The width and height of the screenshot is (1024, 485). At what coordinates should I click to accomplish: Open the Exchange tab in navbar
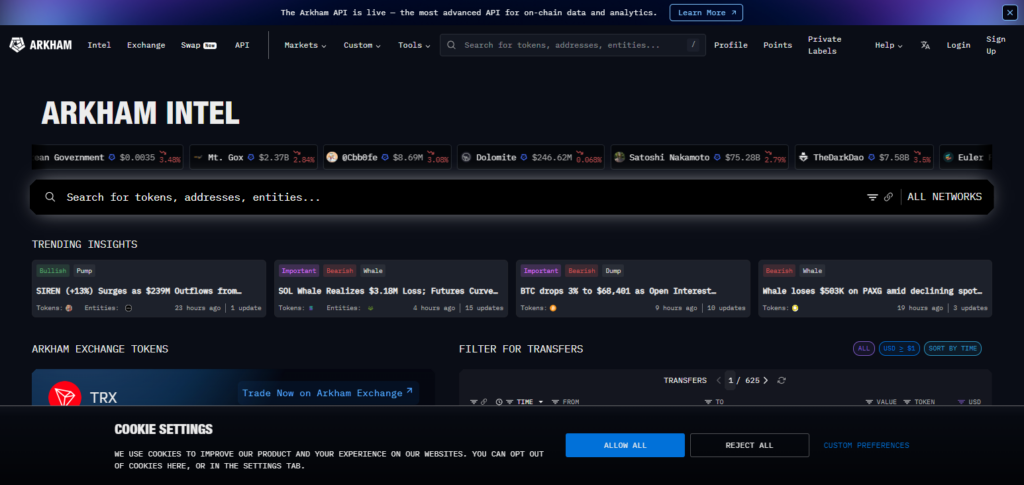pos(146,45)
